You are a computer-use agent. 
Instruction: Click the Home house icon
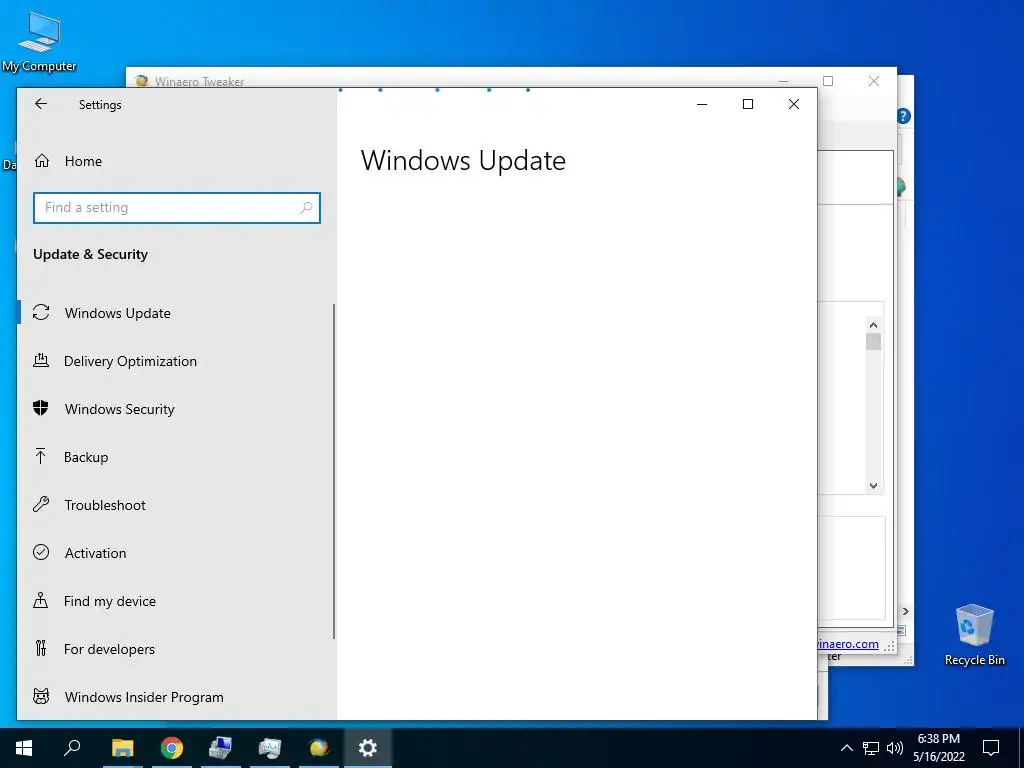(x=42, y=161)
